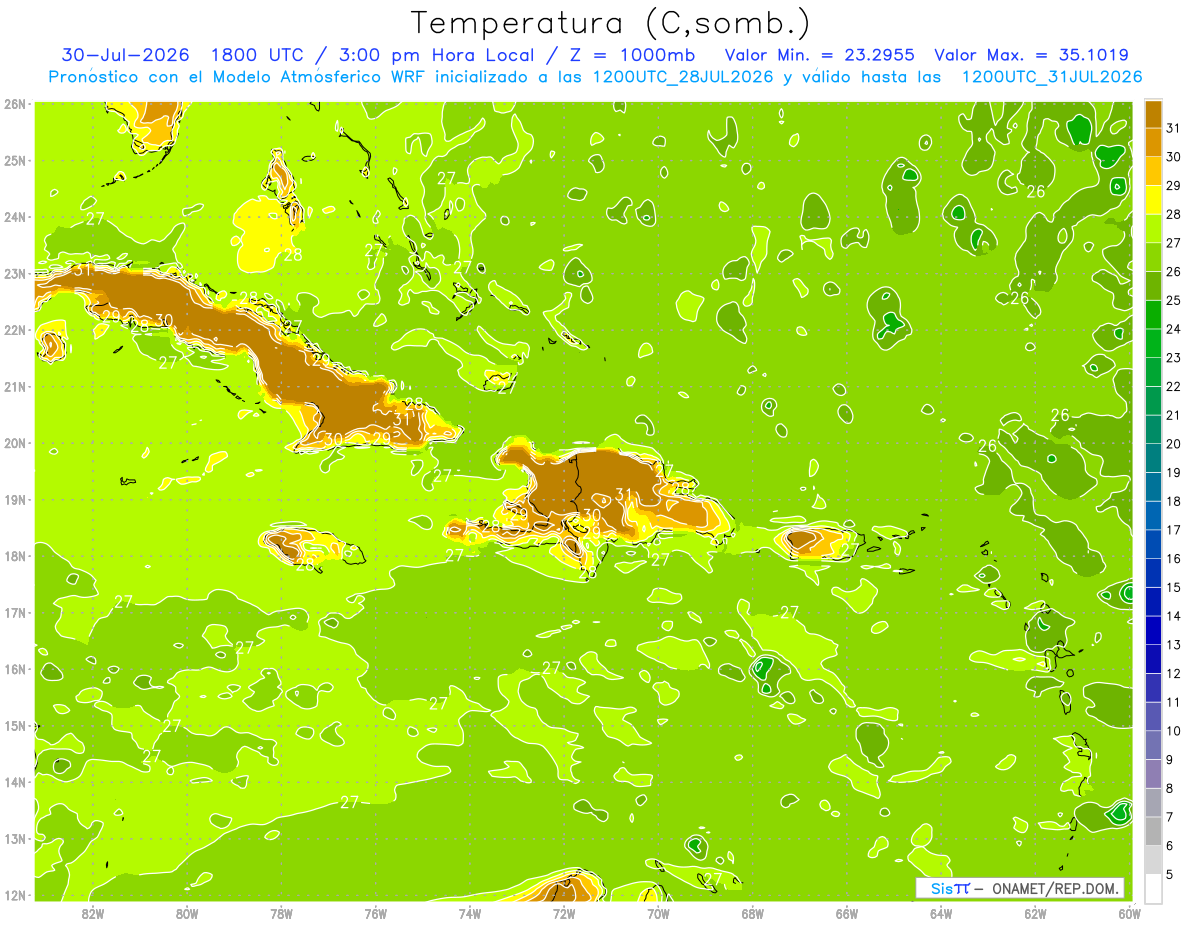1200x927 pixels.
Task: Click the legend value label 17
Action: coord(1174,530)
